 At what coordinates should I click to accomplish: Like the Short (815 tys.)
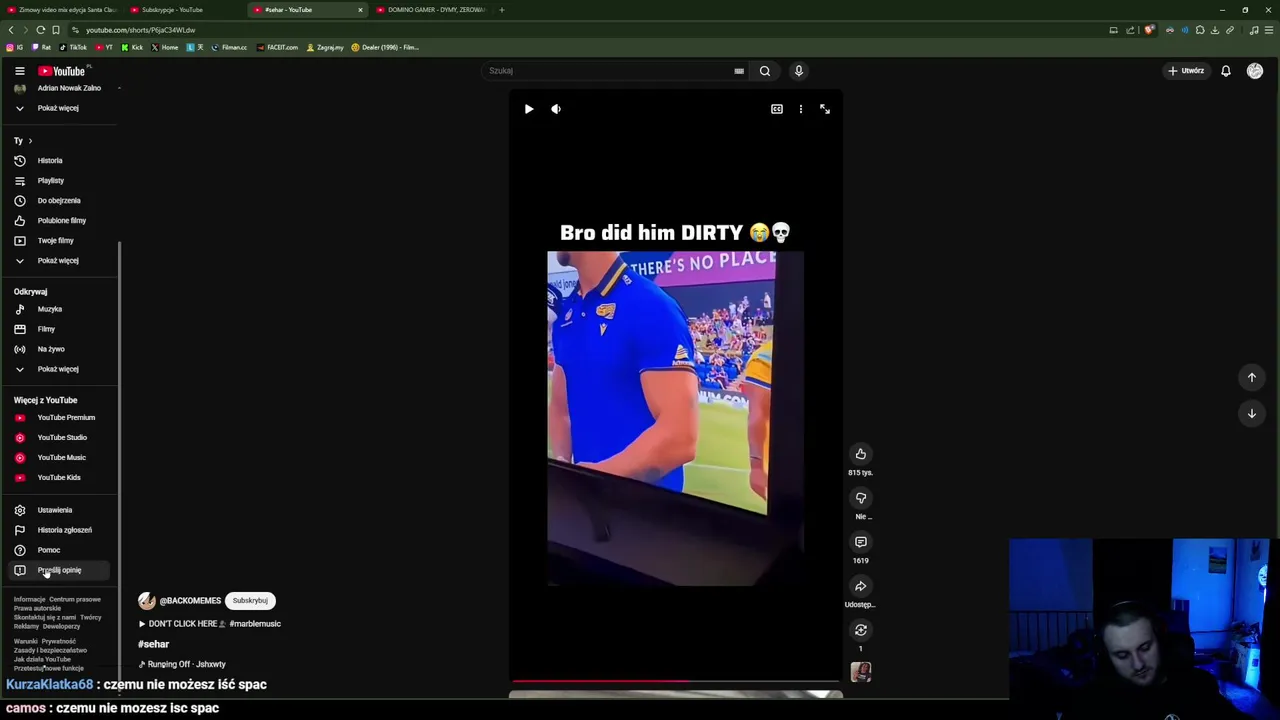tap(861, 454)
